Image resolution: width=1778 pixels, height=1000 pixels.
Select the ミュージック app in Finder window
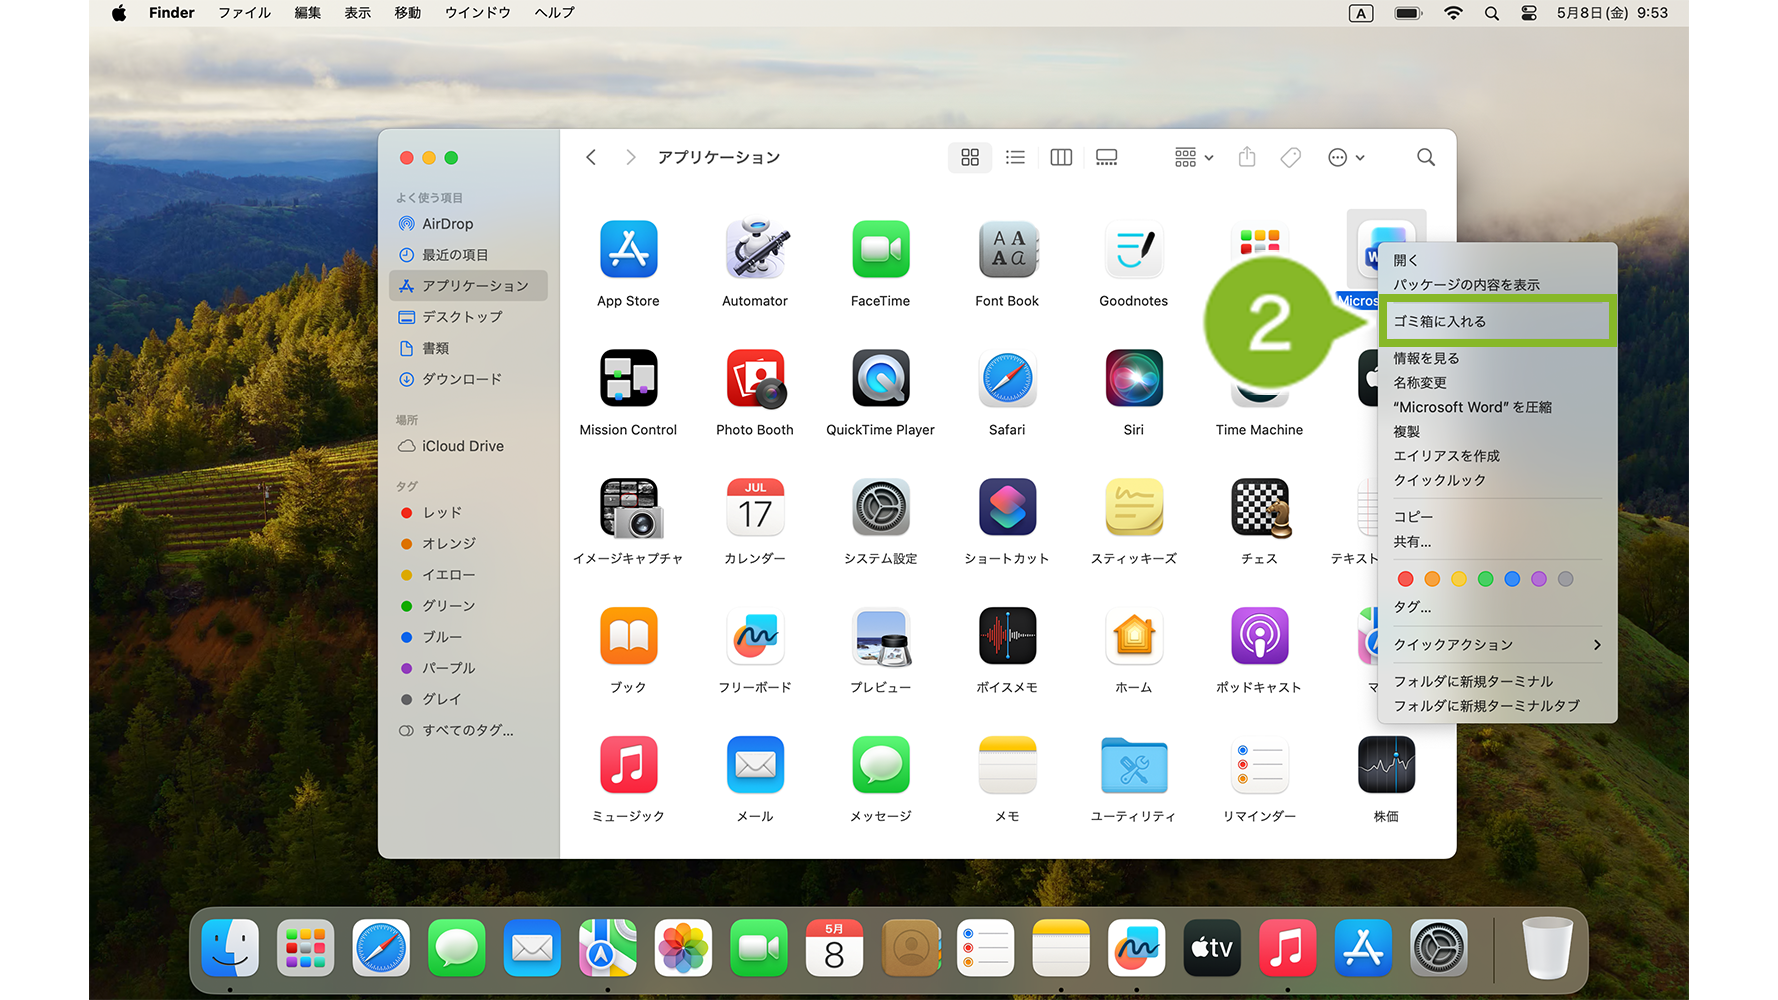tap(628, 765)
